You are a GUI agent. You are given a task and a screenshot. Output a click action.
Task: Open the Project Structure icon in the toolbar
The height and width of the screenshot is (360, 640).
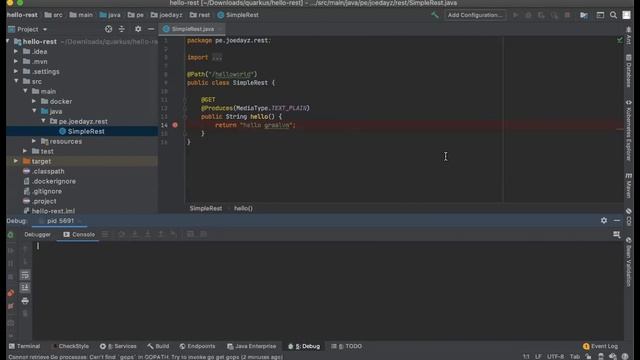click(584, 15)
